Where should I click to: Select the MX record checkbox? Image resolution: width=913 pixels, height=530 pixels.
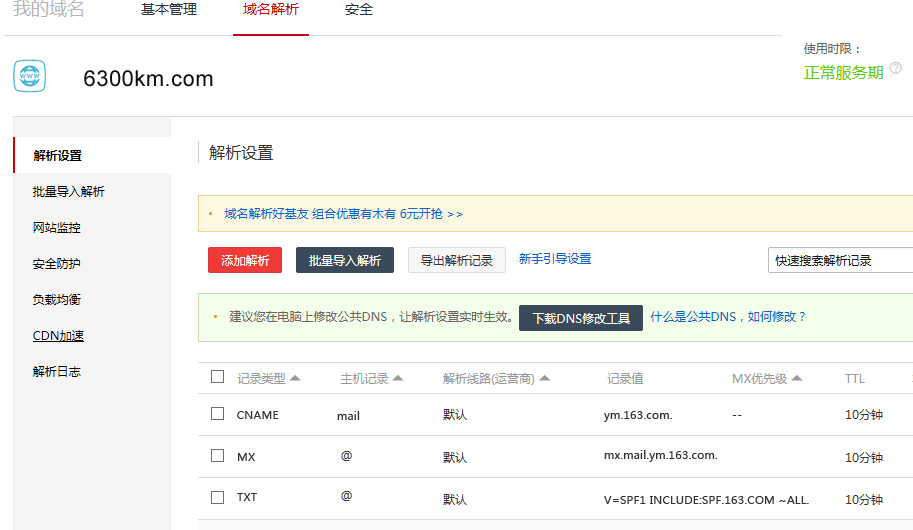click(x=218, y=455)
